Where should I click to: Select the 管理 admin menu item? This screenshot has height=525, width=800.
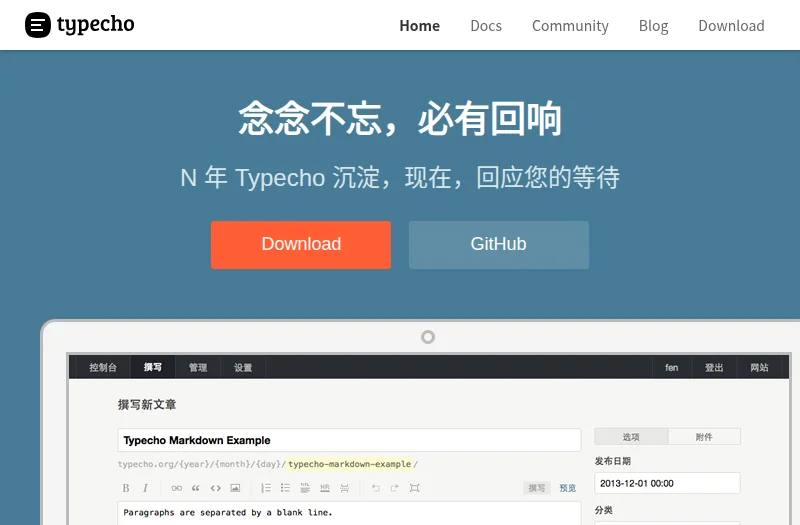coord(198,367)
